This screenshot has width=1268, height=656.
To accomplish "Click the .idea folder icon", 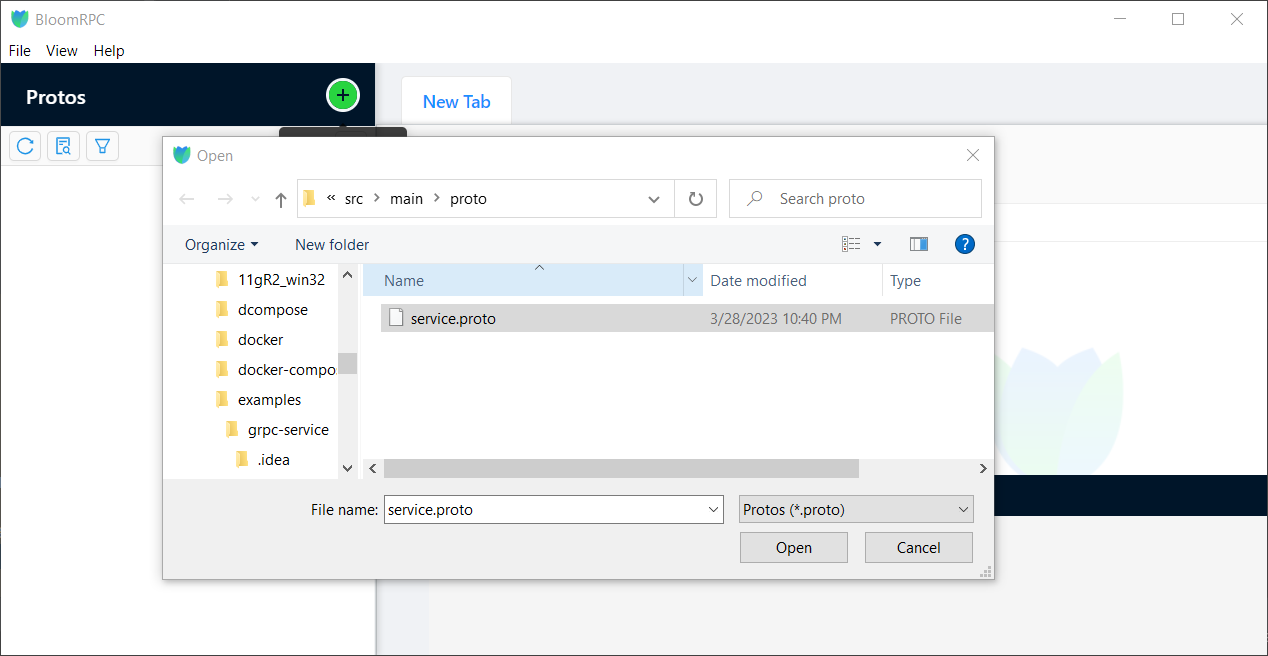I will [242, 459].
